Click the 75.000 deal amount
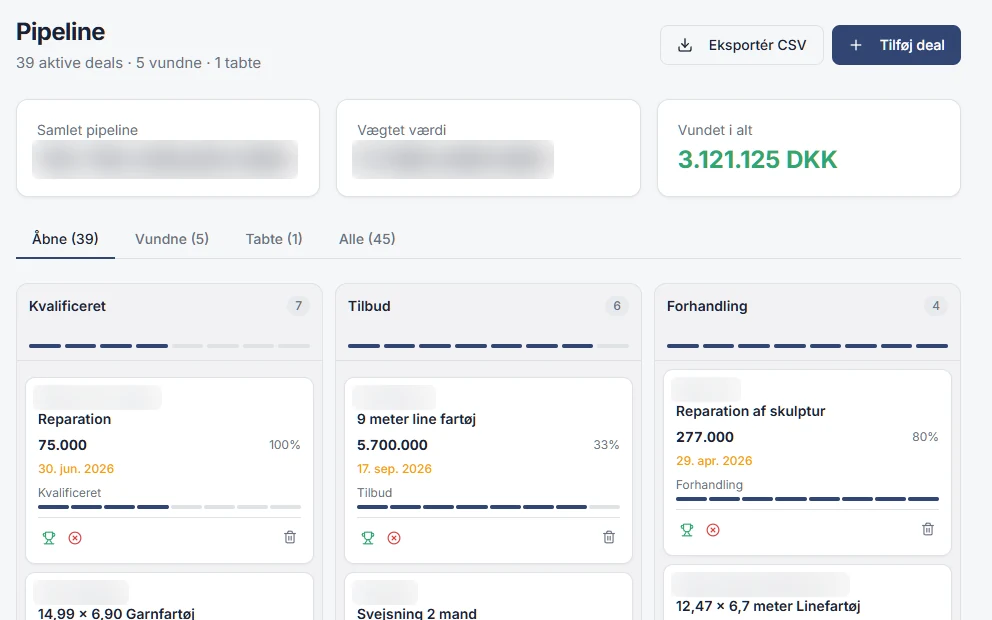Image resolution: width=992 pixels, height=620 pixels. [62, 445]
